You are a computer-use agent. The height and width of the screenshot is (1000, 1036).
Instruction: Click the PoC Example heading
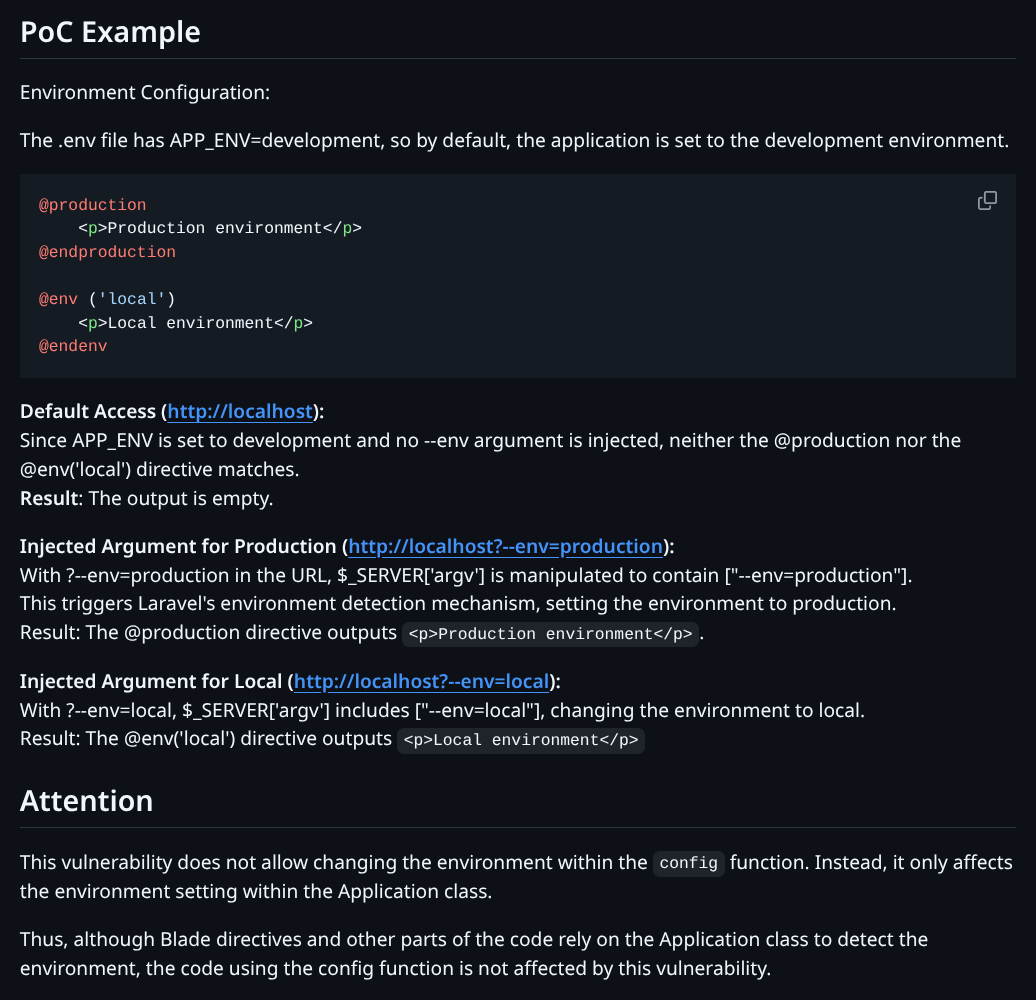click(111, 32)
